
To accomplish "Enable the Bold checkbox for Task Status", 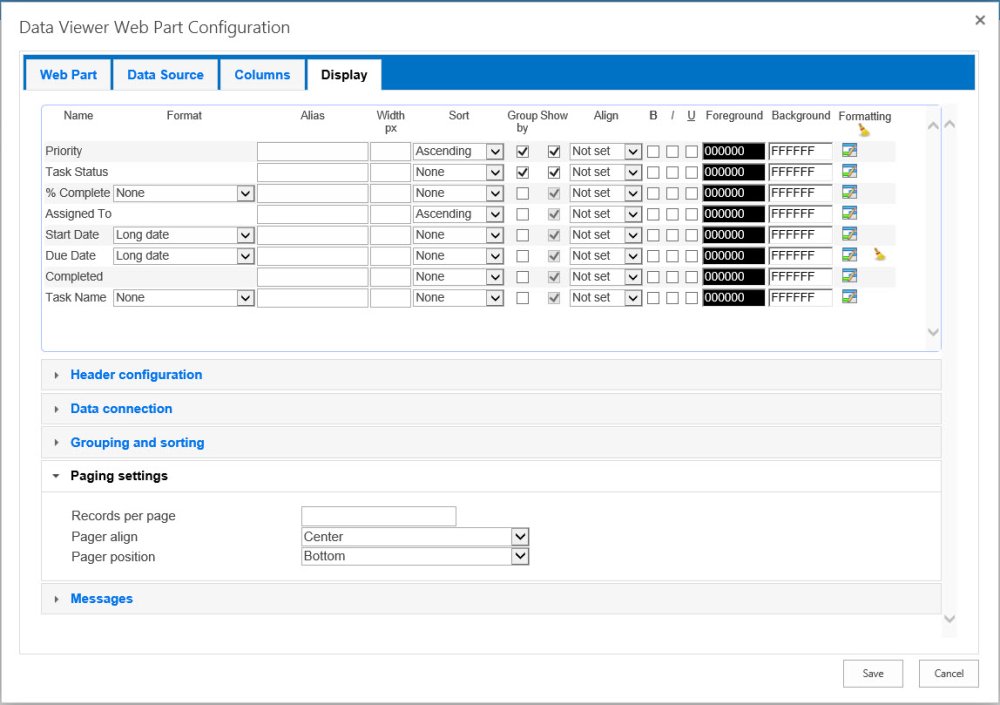I will [651, 172].
